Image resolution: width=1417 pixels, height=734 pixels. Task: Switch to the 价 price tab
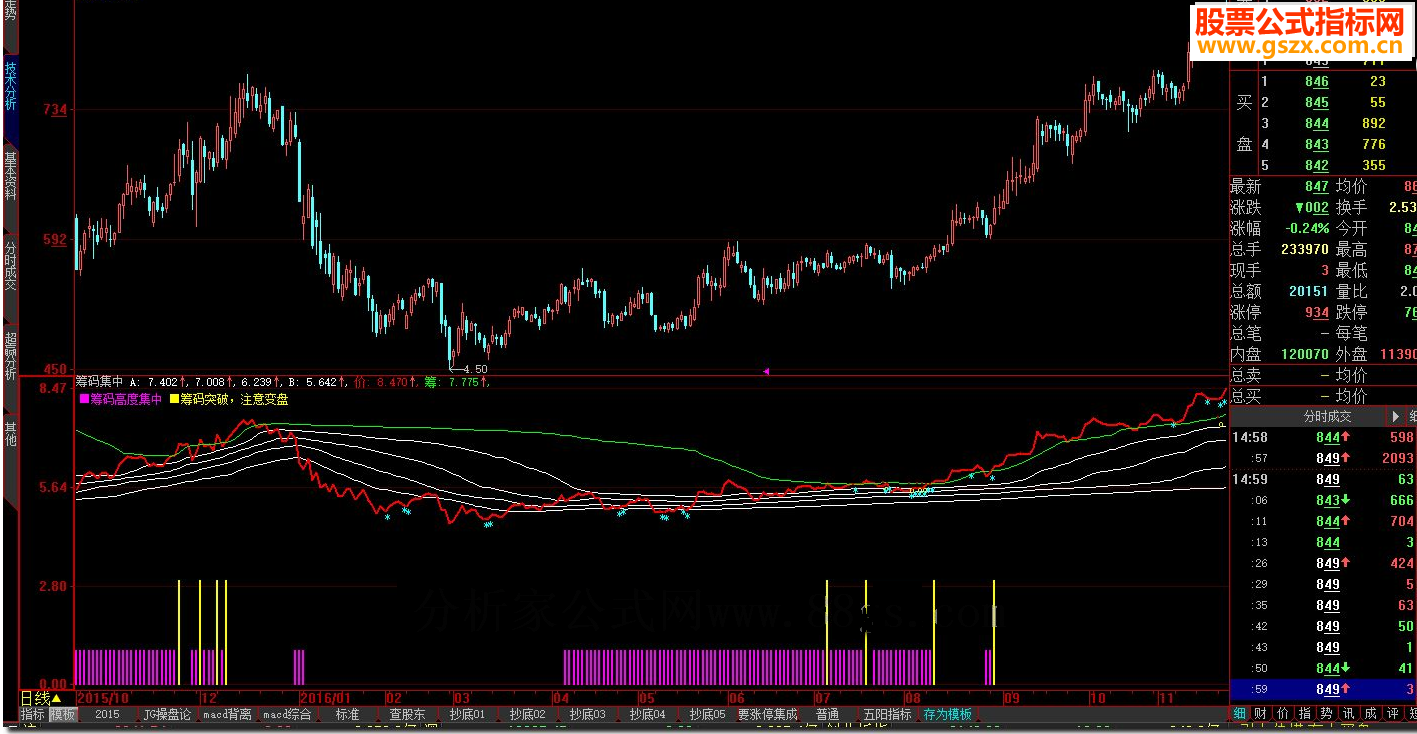[x=1282, y=713]
